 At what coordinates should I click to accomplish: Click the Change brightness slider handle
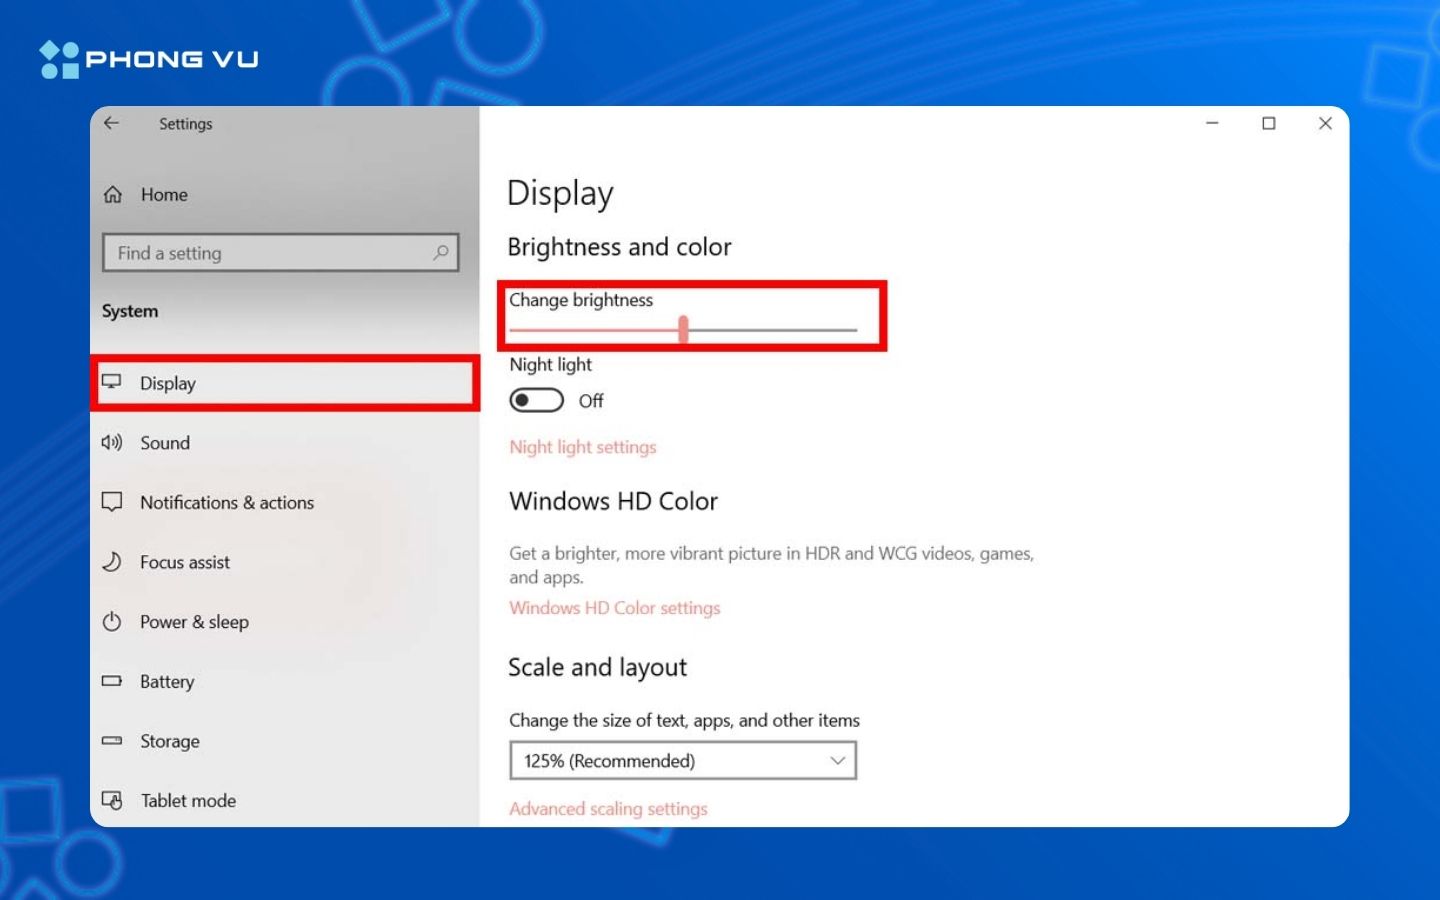coord(684,329)
